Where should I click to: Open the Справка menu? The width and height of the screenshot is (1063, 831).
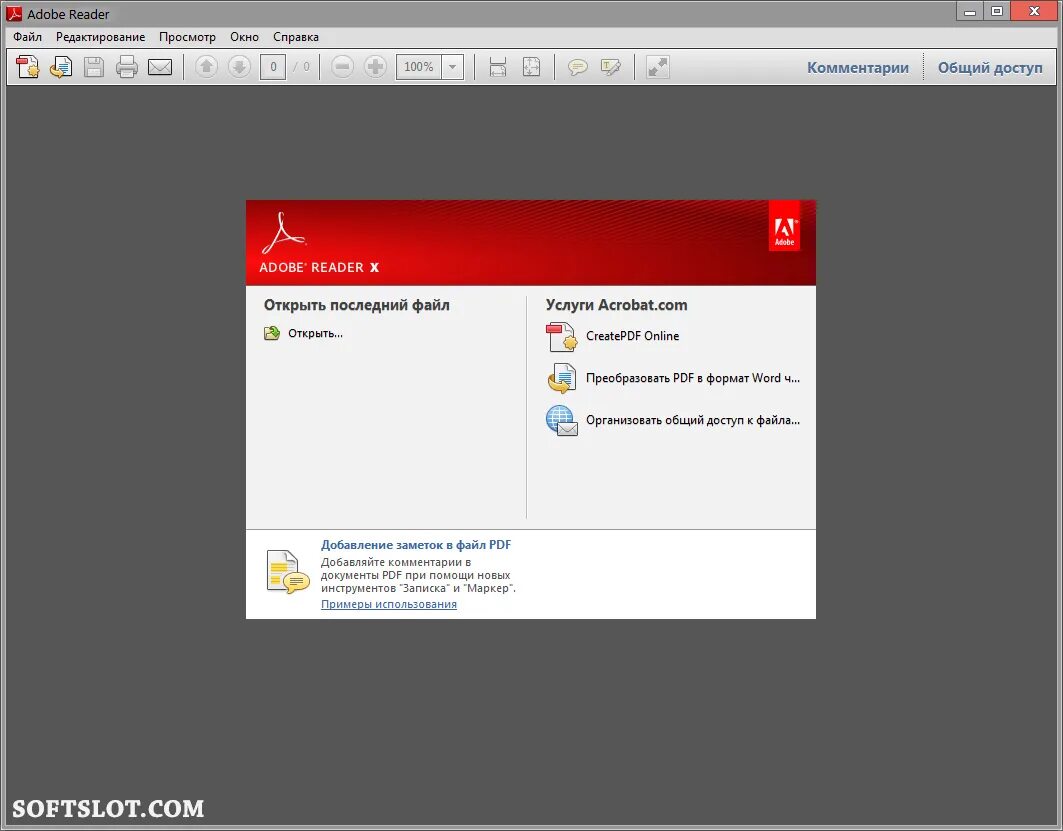click(x=296, y=37)
